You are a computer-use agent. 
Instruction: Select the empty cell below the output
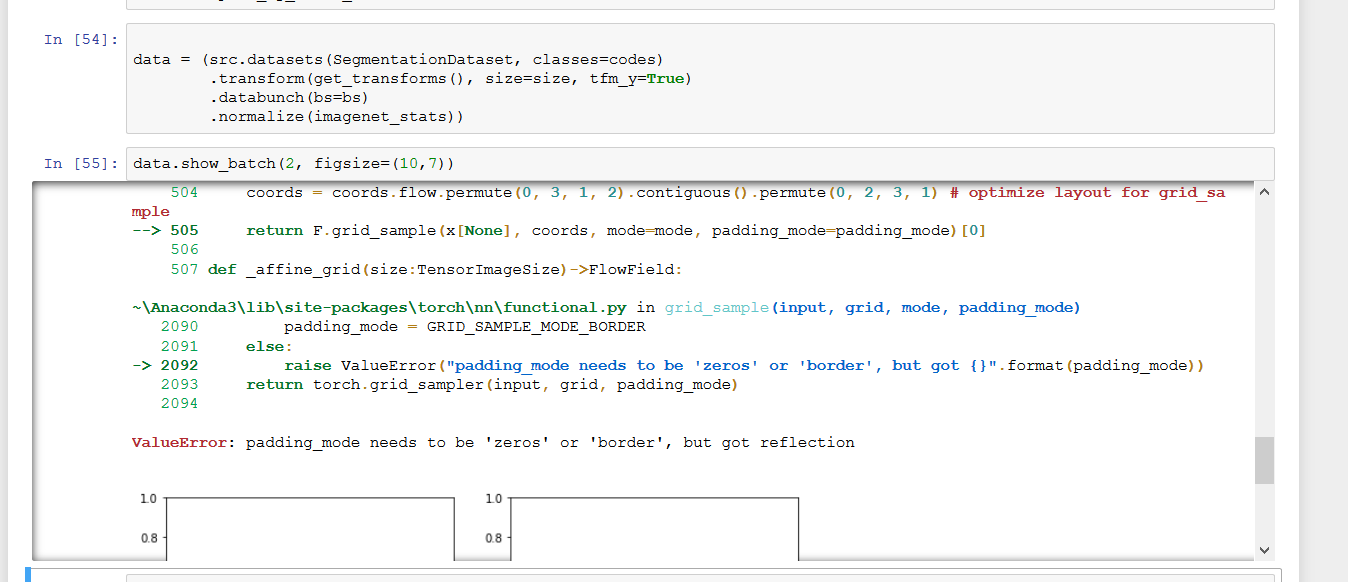click(x=700, y=576)
